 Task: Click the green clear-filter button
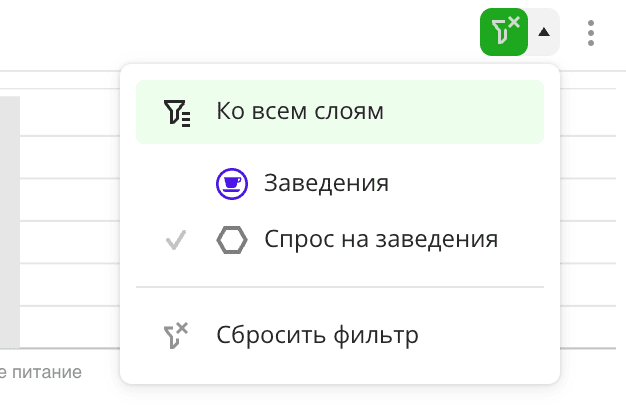point(503,32)
